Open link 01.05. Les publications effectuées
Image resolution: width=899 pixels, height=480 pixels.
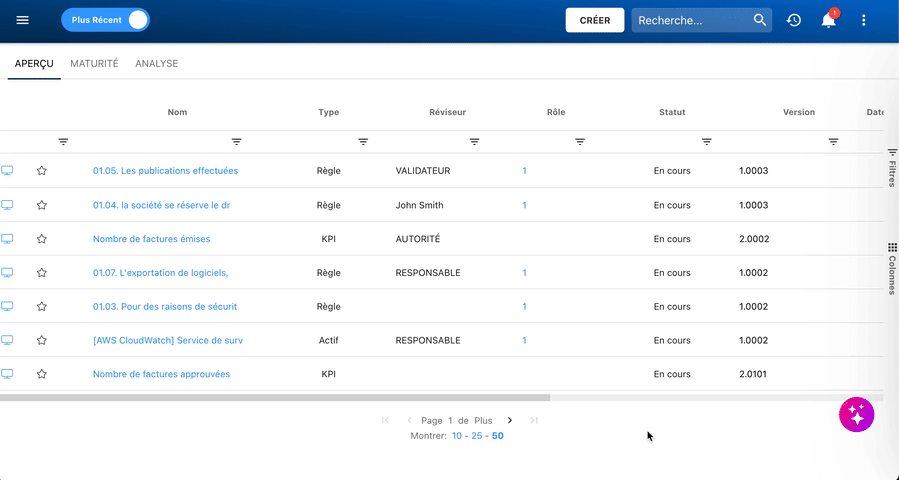pos(165,171)
